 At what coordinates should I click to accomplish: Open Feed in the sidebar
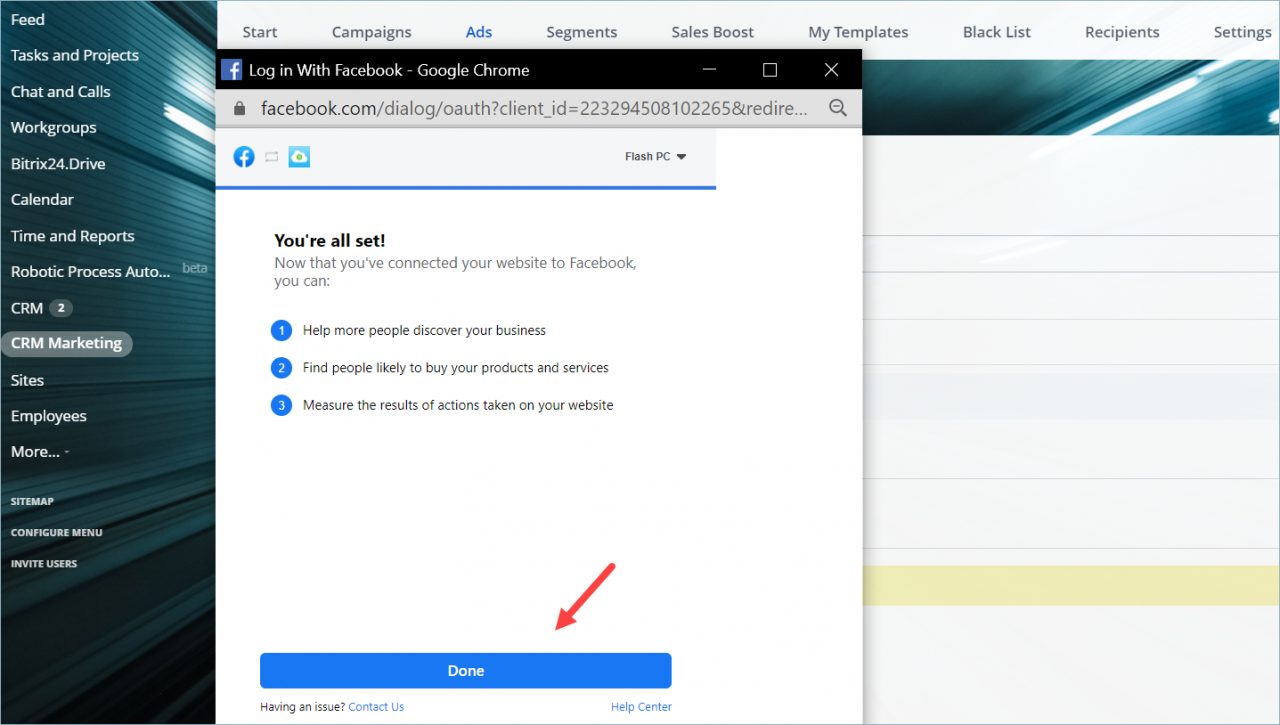28,19
